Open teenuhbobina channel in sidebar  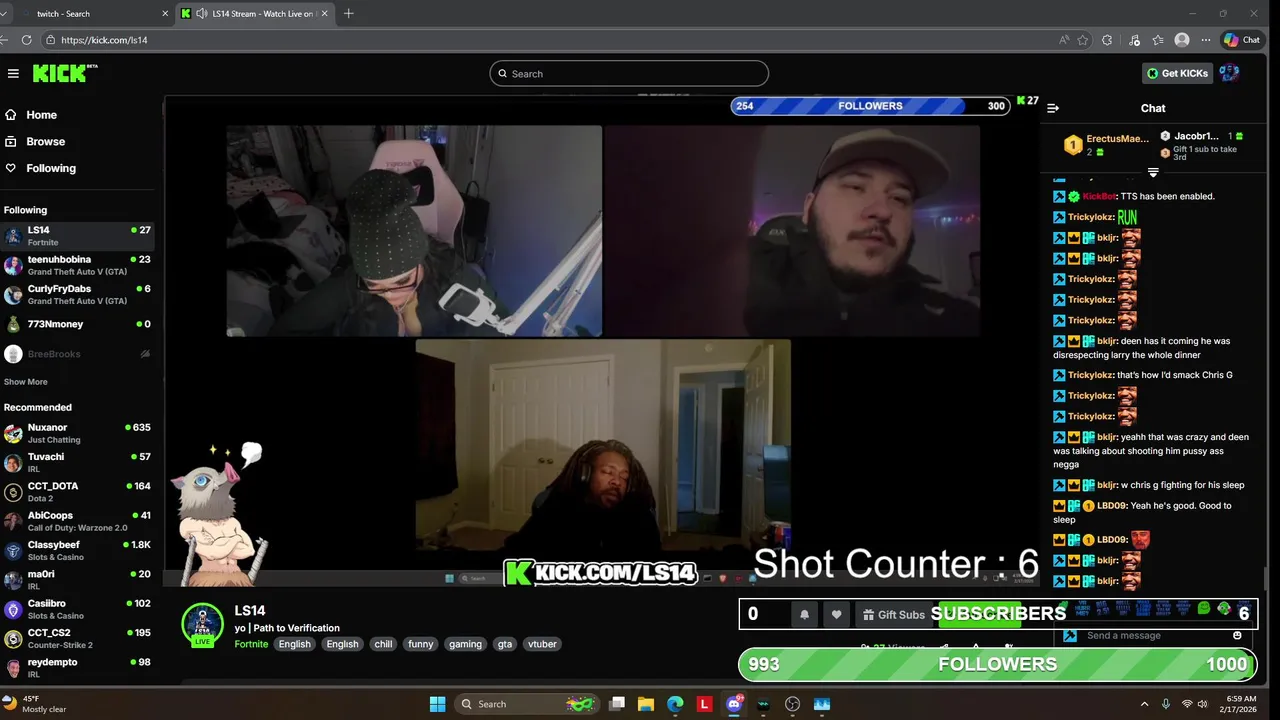(77, 265)
